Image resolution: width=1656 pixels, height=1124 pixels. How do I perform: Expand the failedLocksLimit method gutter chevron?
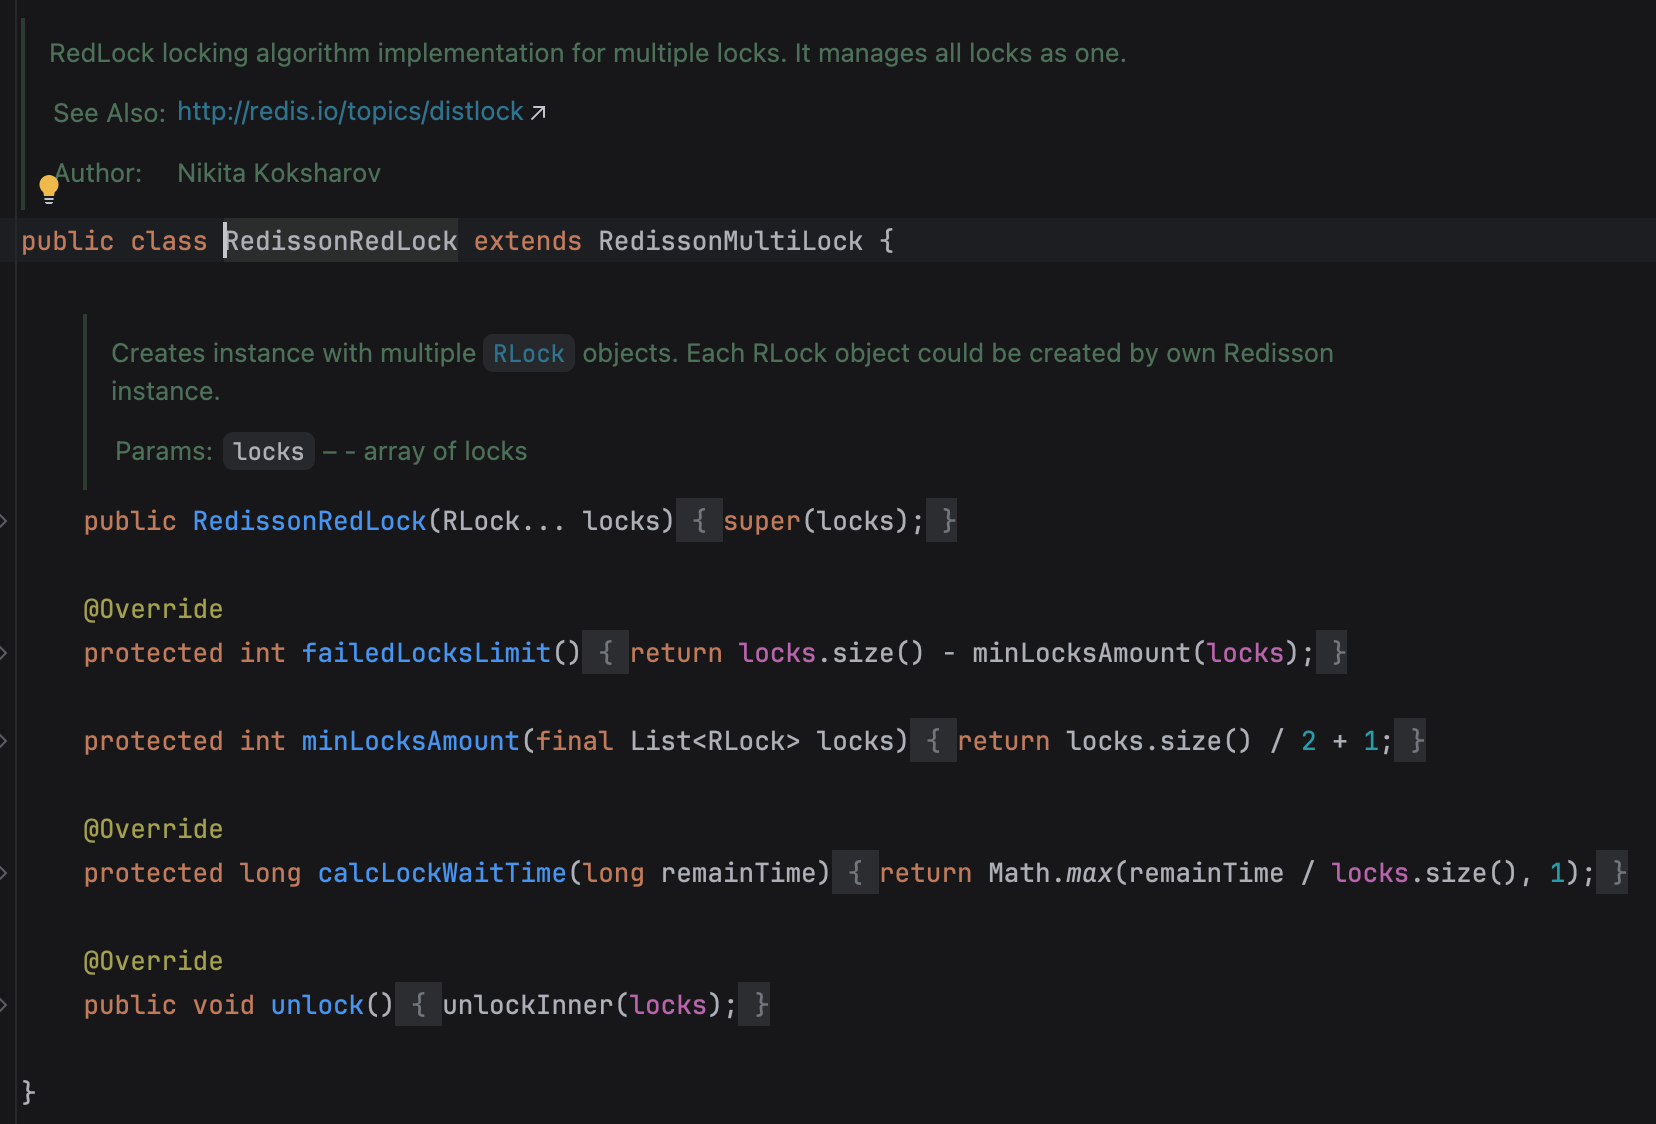point(4,653)
